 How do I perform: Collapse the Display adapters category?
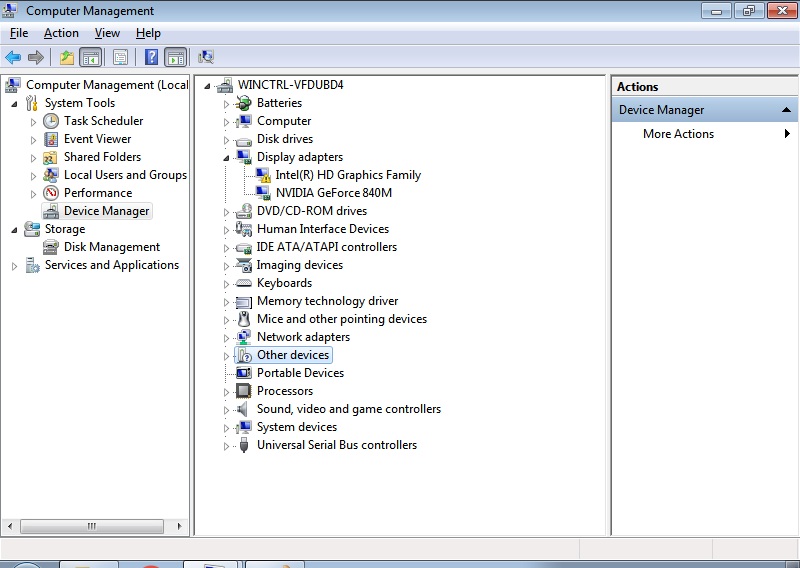pos(226,158)
